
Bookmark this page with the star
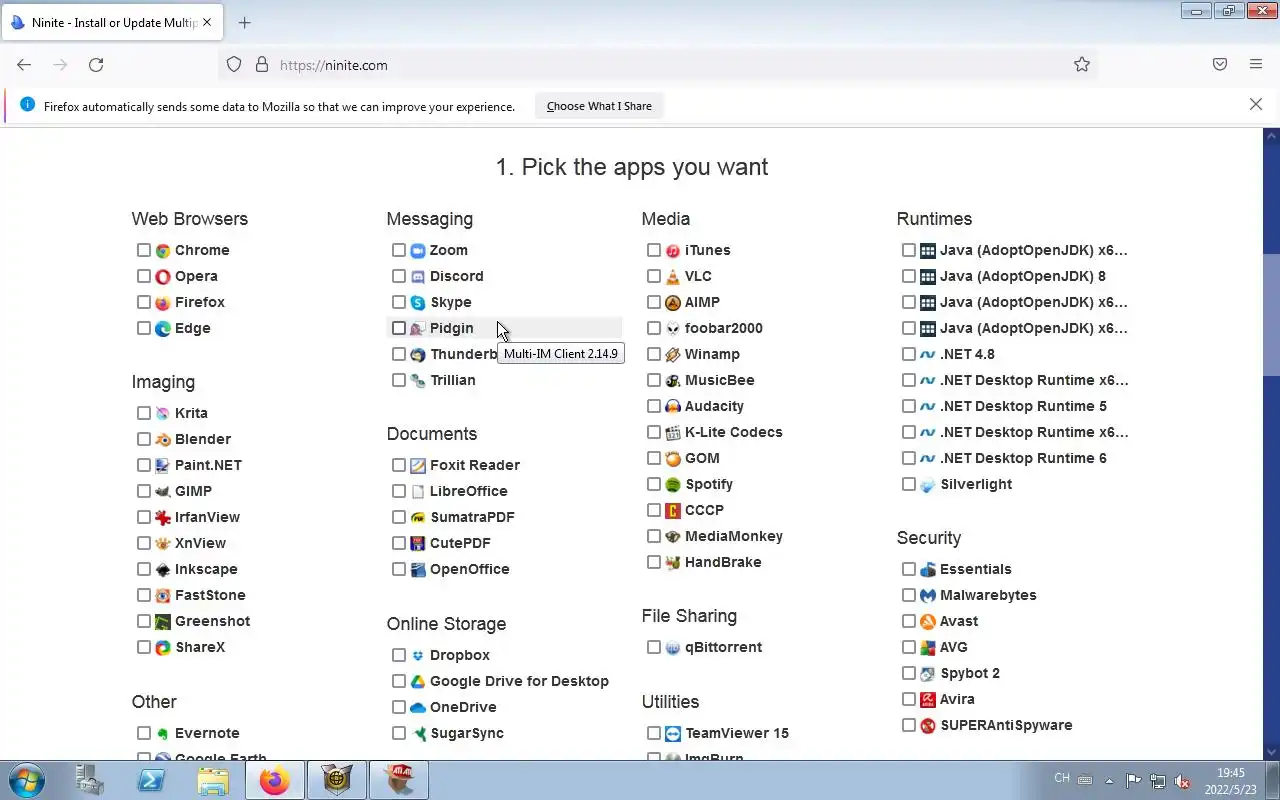click(1082, 65)
